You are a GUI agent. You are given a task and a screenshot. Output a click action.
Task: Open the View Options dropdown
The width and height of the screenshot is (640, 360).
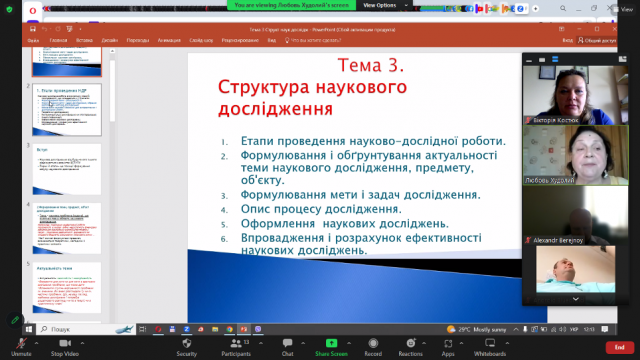click(x=385, y=5)
